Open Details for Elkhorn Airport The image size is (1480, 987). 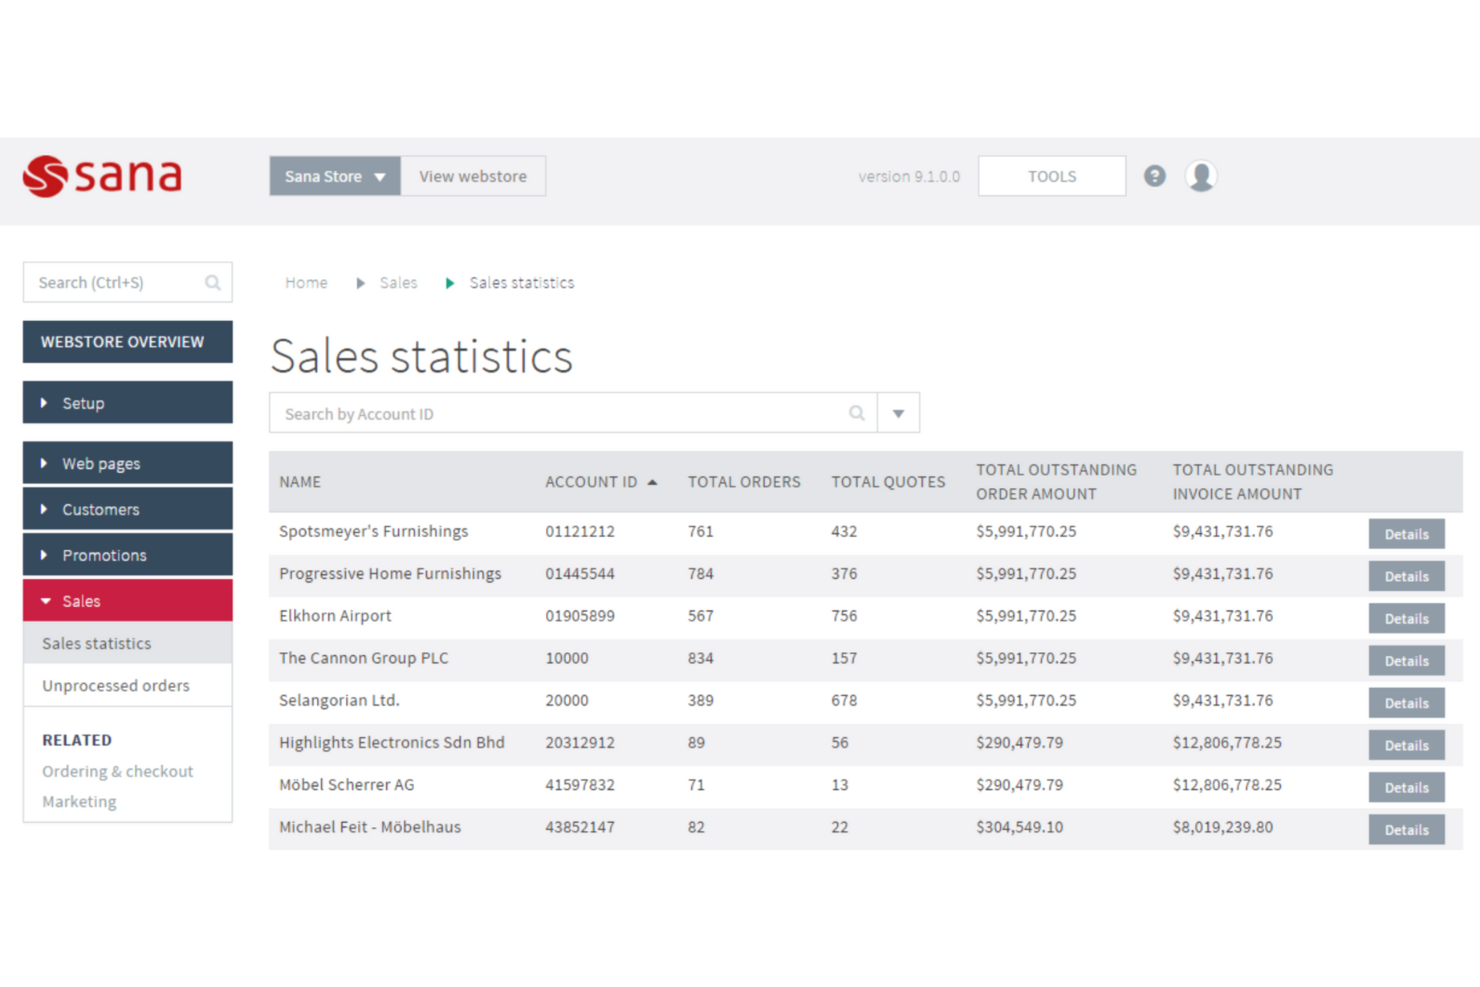(1406, 619)
